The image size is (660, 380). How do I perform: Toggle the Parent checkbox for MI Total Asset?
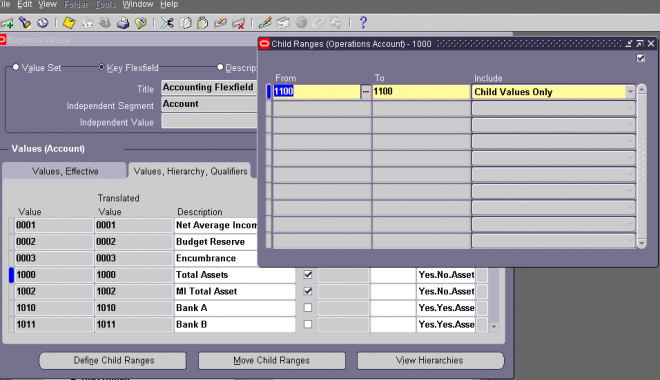click(308, 291)
